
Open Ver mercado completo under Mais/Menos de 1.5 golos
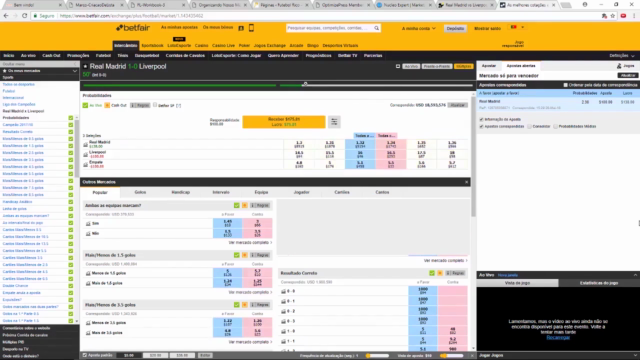[250, 293]
